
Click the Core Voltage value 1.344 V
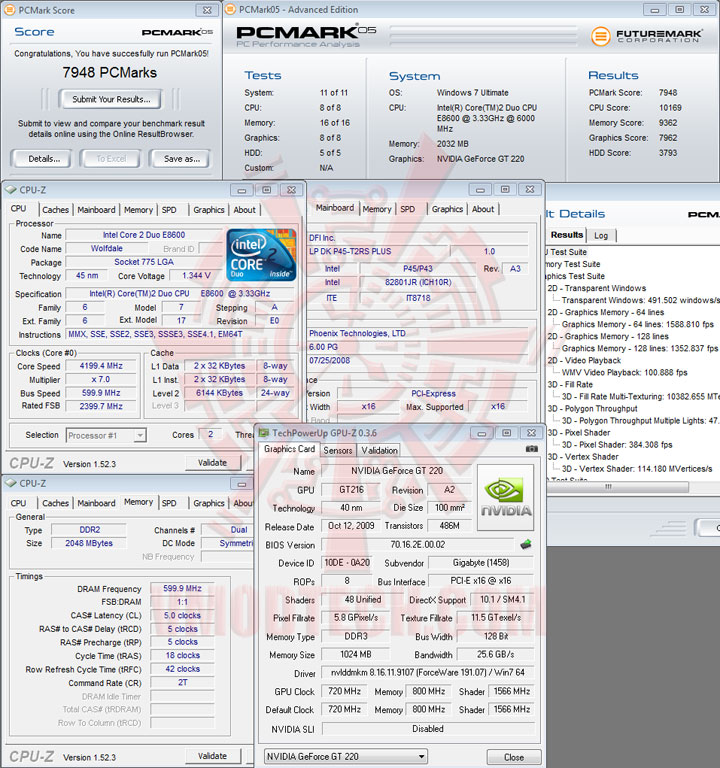click(196, 276)
